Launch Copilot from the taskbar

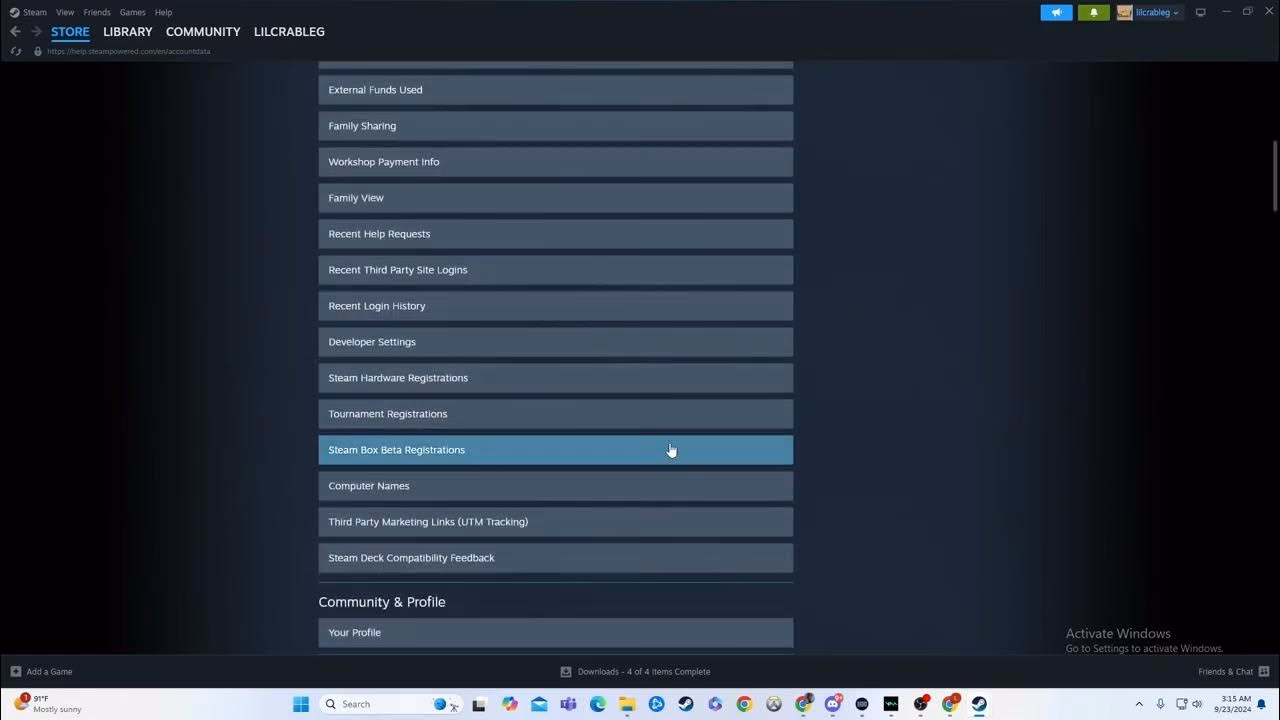[510, 704]
